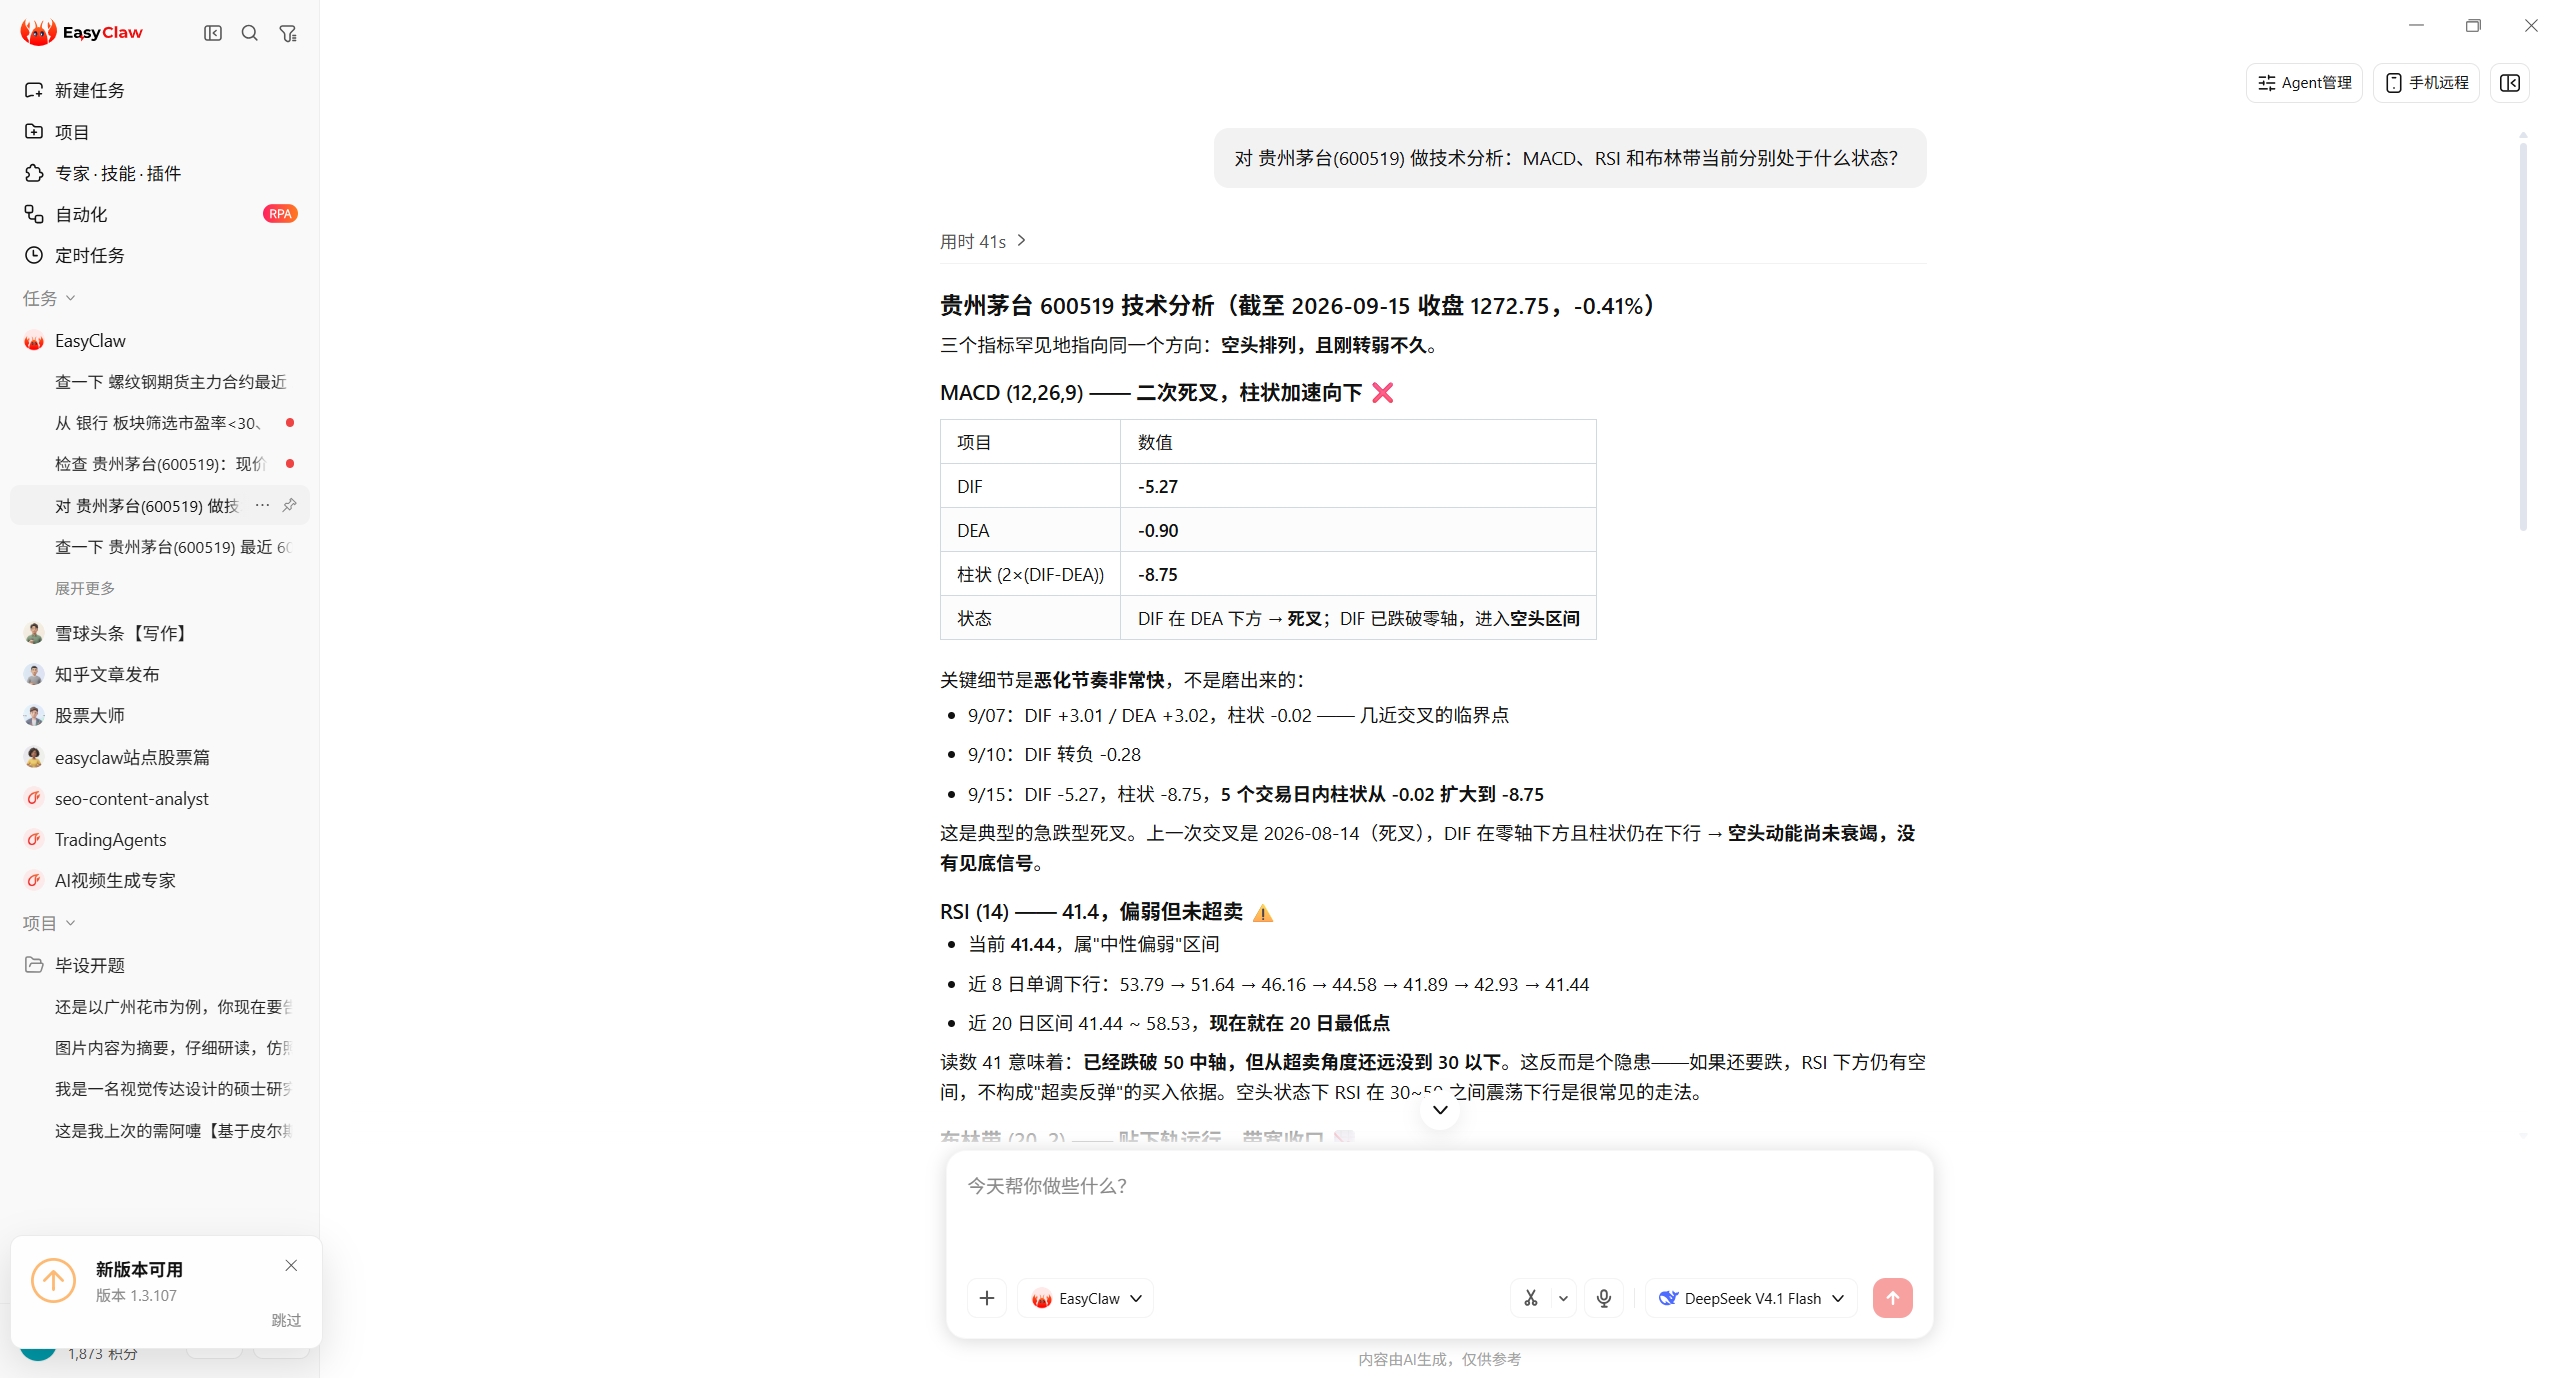Select the AI视频生成专家 agent
Viewport: 2560px width, 1378px height.
click(160, 880)
